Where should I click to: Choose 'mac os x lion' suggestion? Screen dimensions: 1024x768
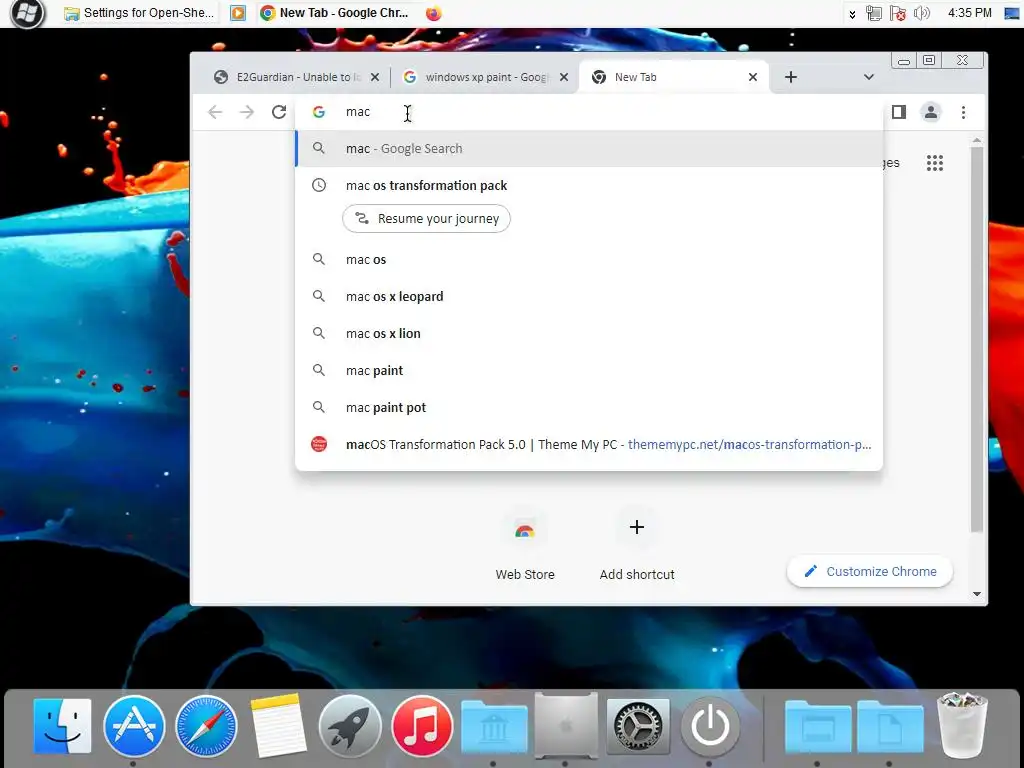pos(589,333)
